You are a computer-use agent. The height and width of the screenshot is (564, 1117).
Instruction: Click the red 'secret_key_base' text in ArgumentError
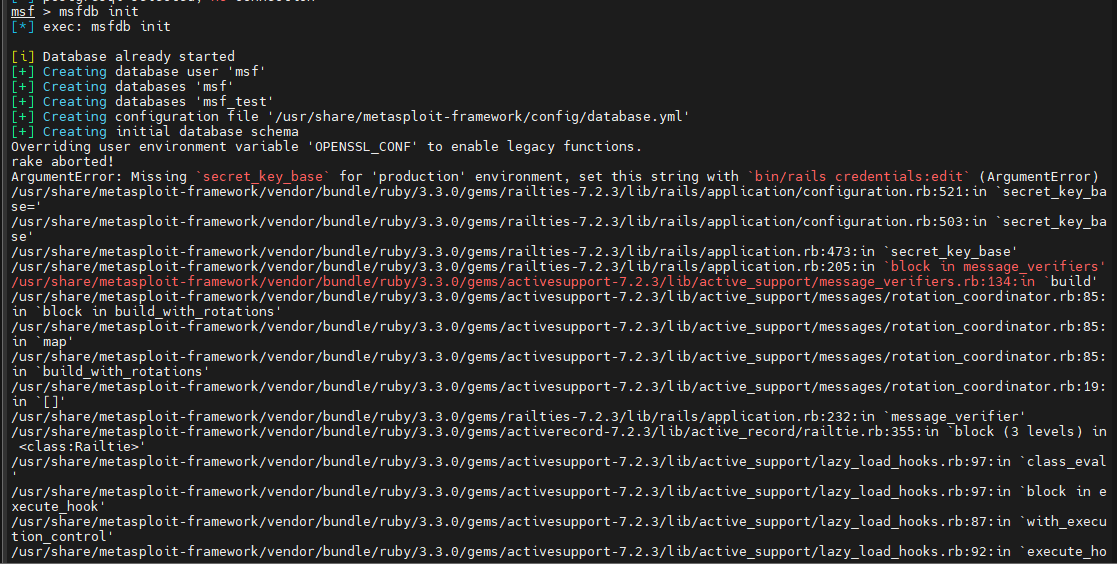(263, 176)
